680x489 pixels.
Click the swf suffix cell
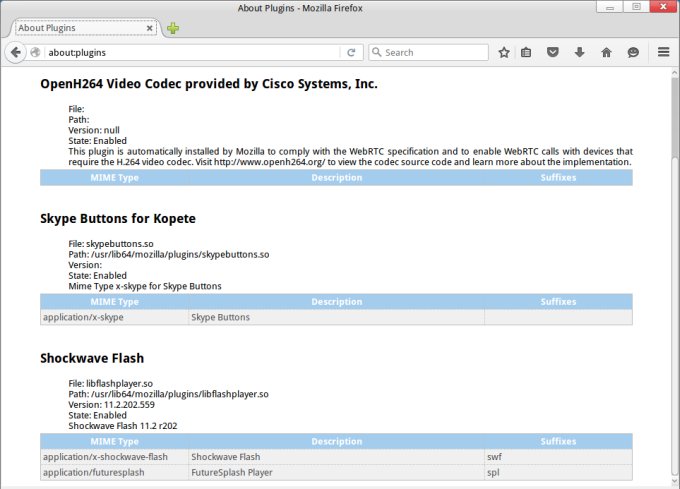tap(559, 457)
